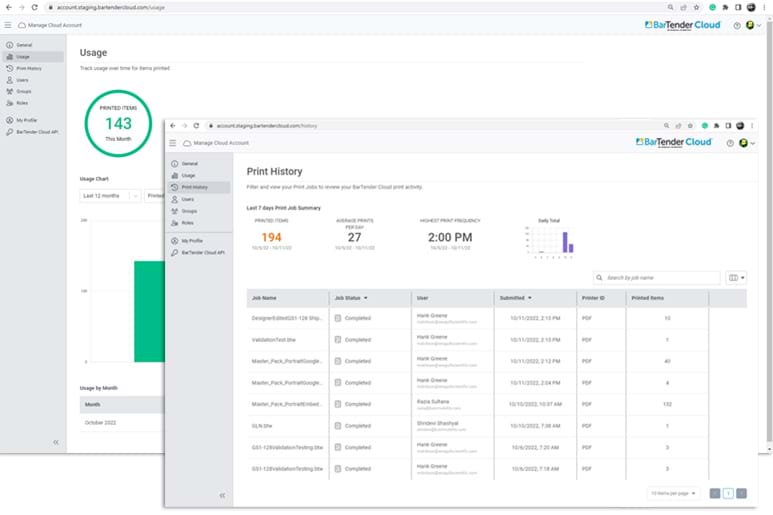Viewport: 773px width, 515px height.
Task: Open the column chooser dropdown
Action: 736,277
